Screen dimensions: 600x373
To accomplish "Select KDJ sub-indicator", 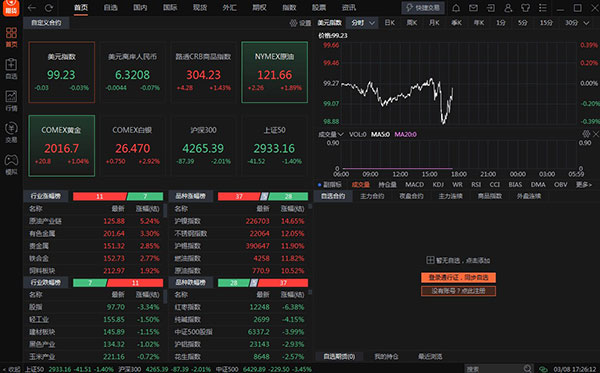I will click(438, 185).
